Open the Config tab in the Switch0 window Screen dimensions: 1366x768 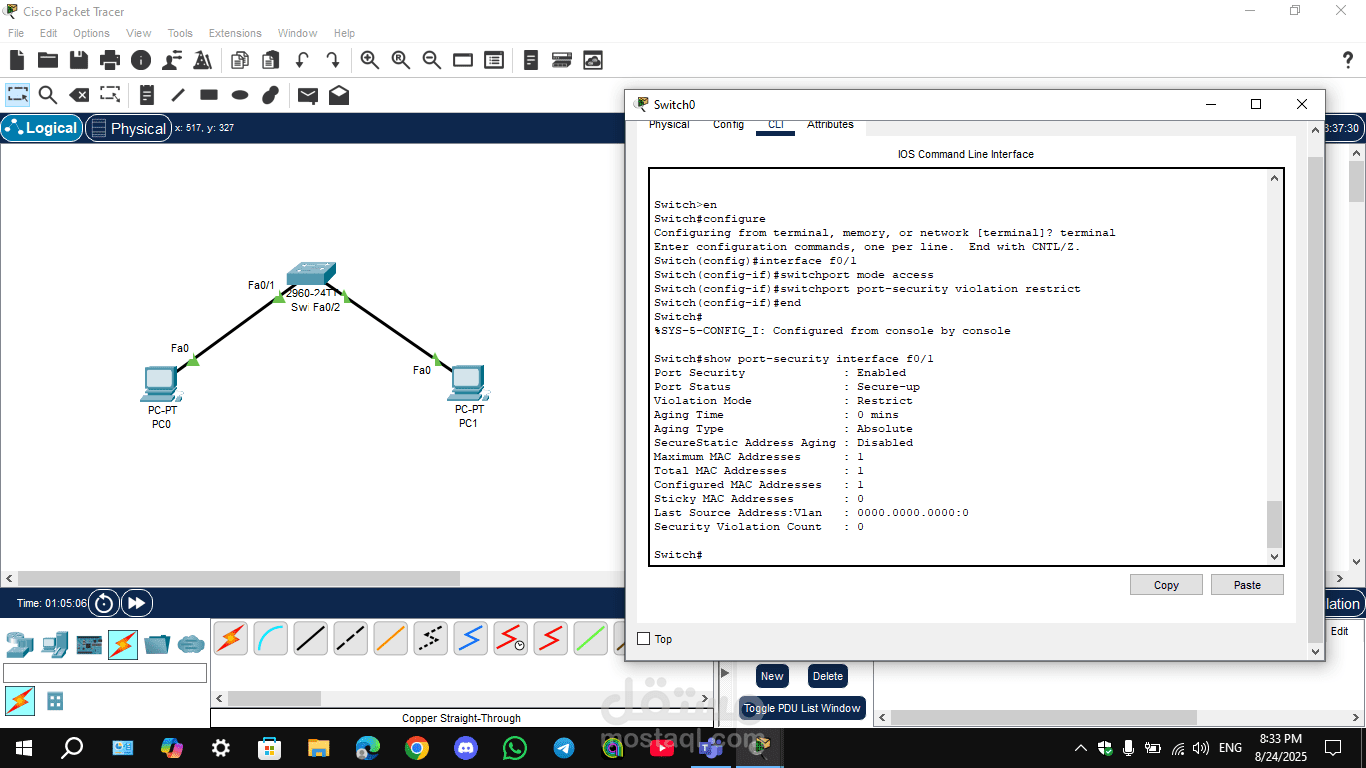728,125
